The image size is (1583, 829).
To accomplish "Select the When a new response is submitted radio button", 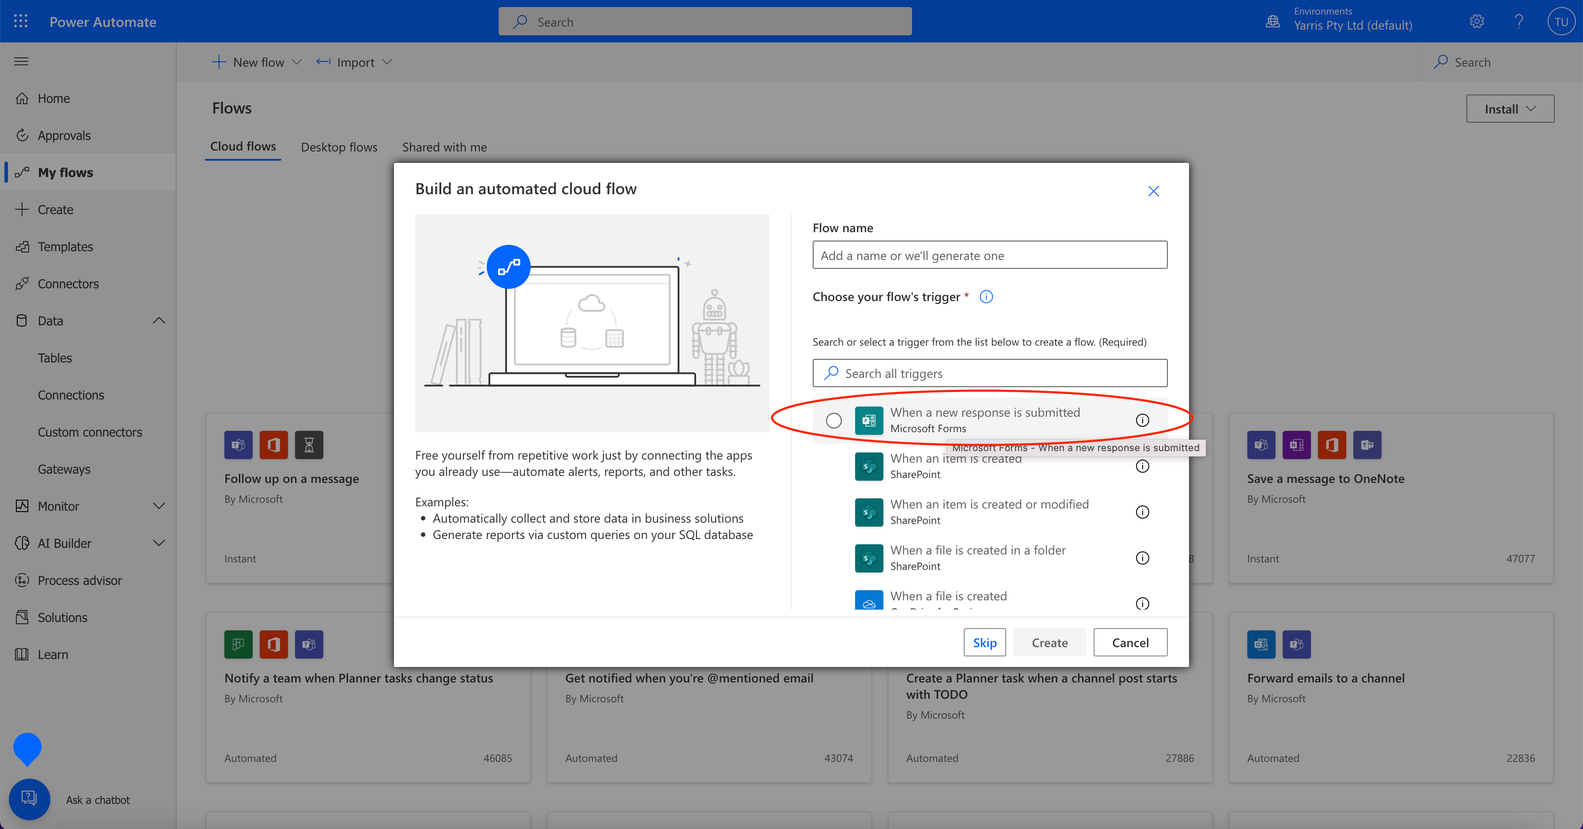I will 834,421.
